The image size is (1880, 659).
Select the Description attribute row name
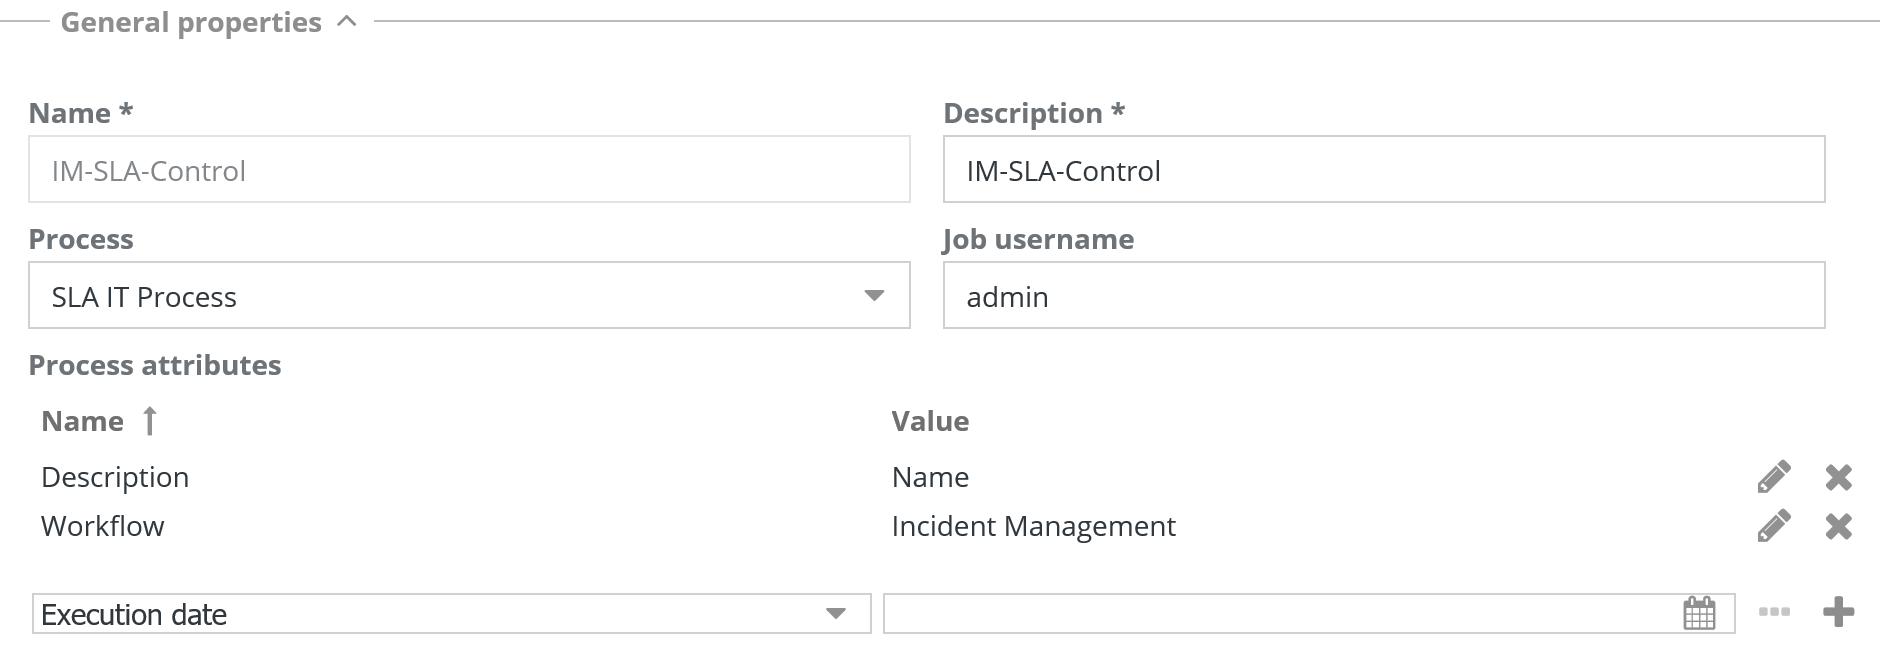(115, 477)
